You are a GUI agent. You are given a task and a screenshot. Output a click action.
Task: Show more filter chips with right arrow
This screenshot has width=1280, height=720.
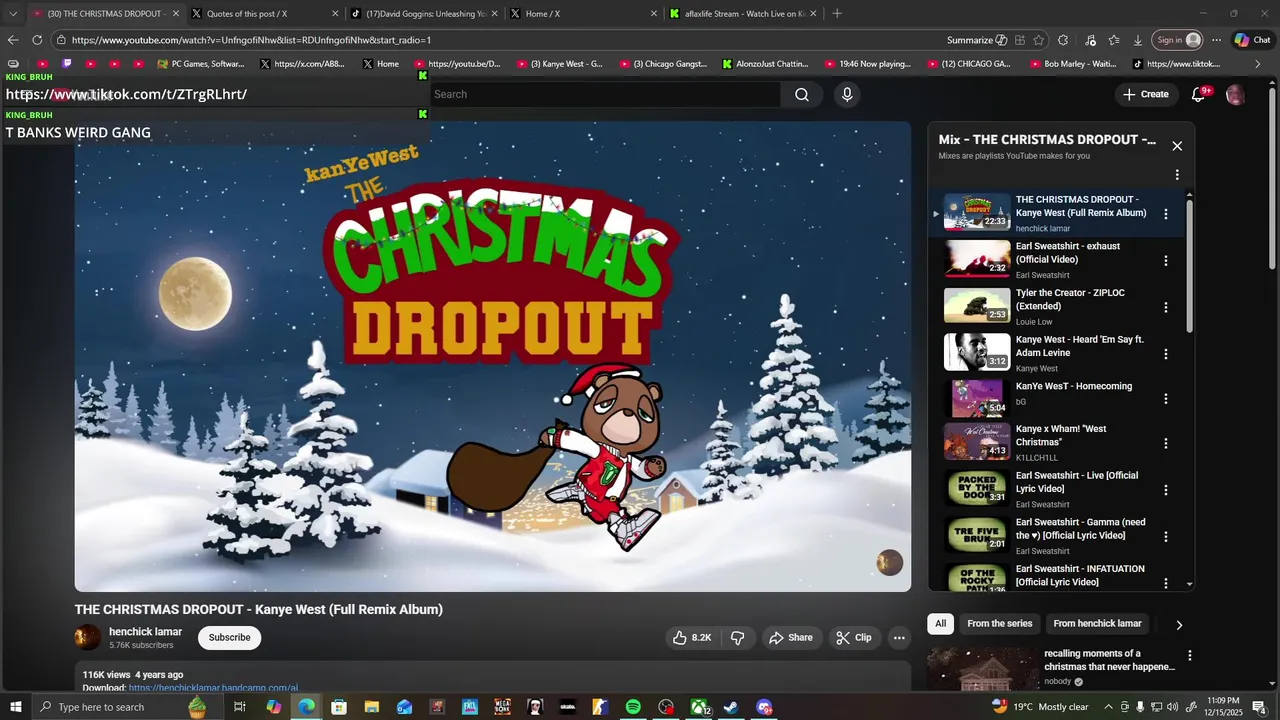1179,625
